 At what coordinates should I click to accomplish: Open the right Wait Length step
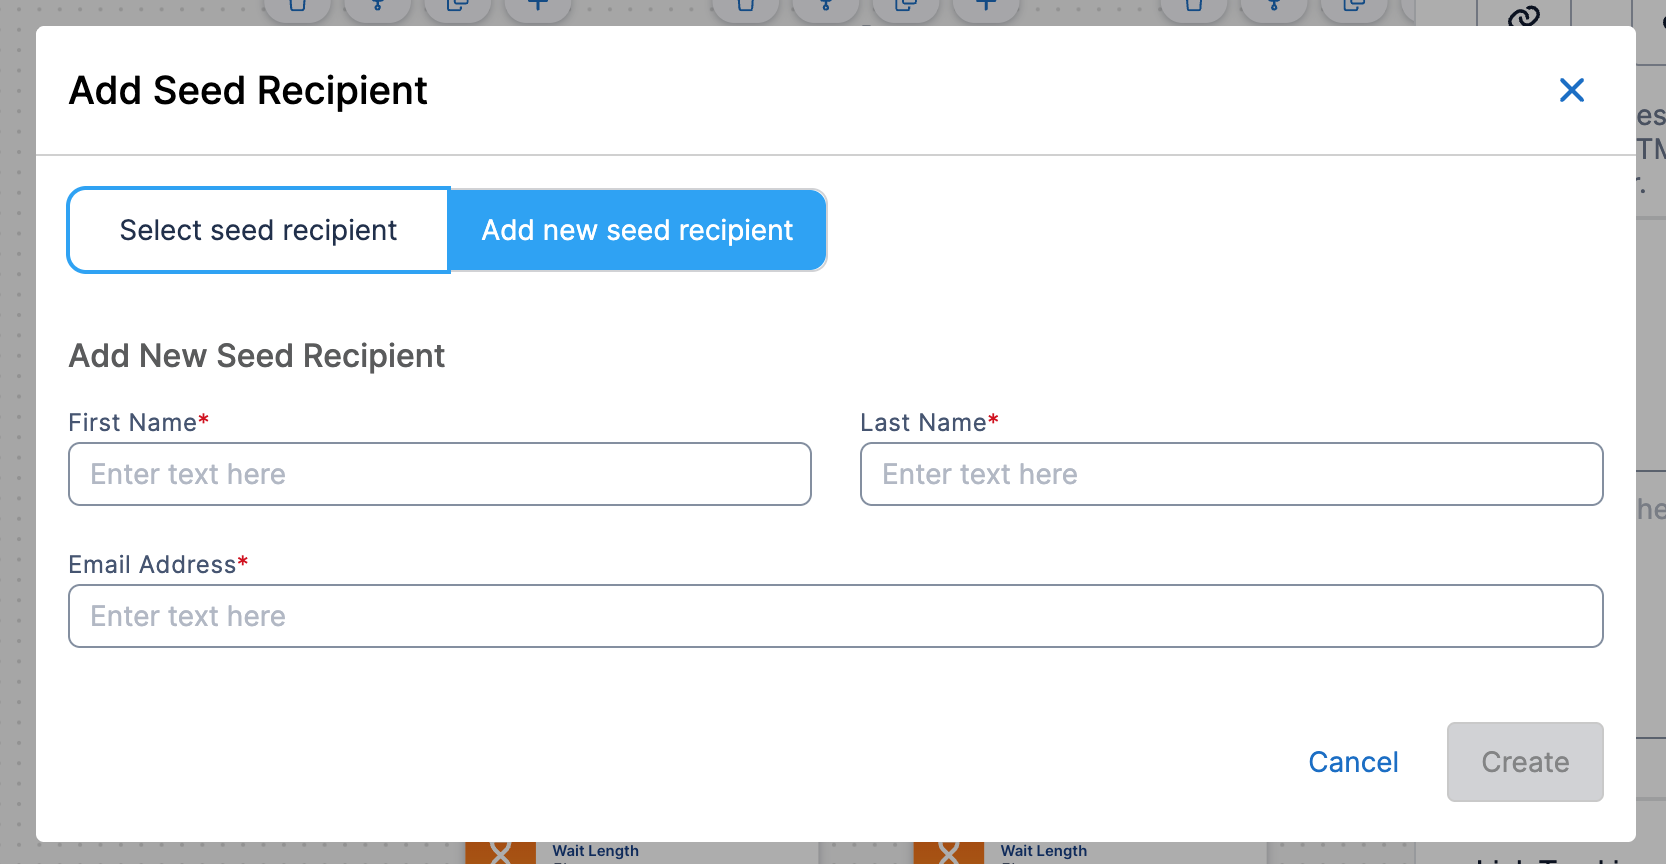1044,851
